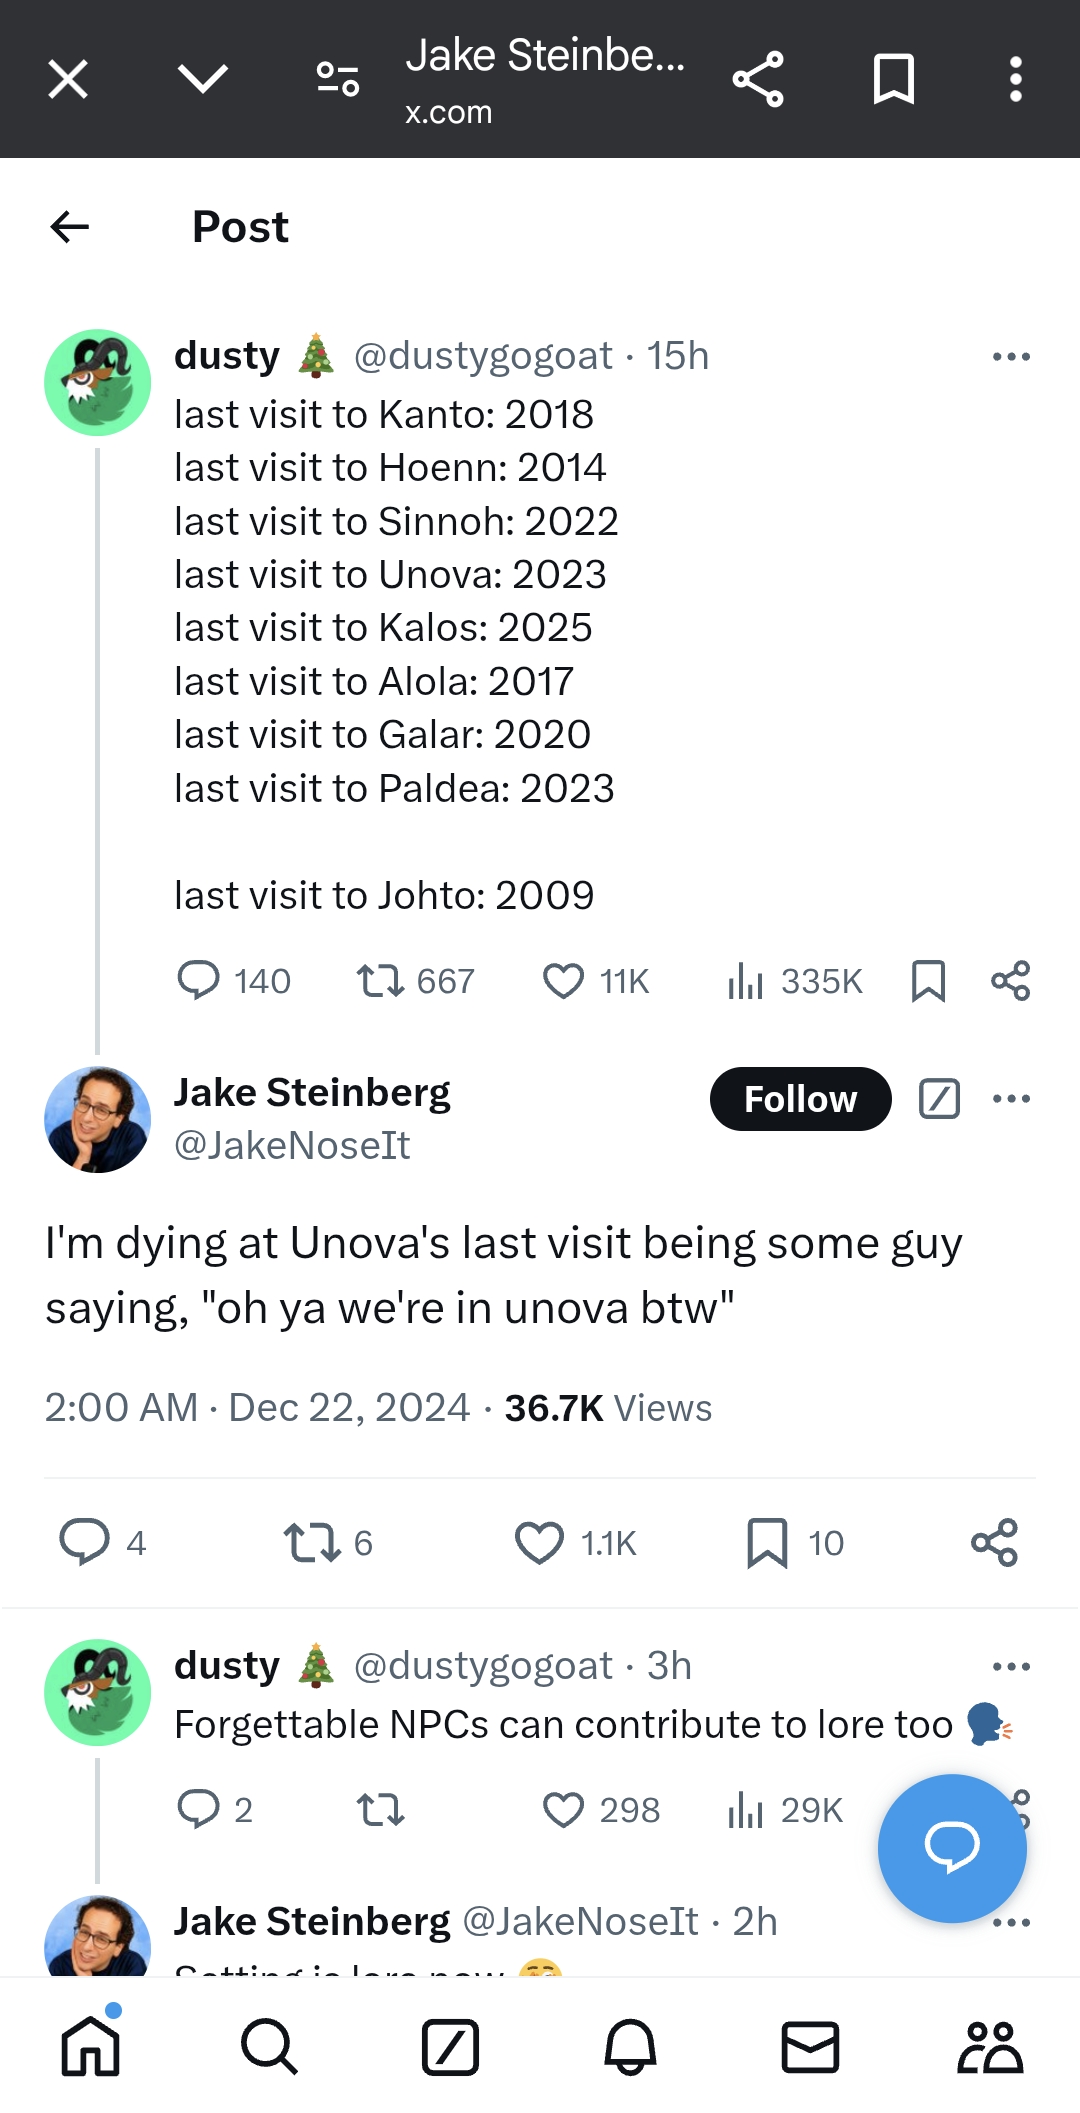Like Jake Steinberg's main post
Image resolution: width=1080 pixels, height=2113 pixels.
[x=539, y=1542]
